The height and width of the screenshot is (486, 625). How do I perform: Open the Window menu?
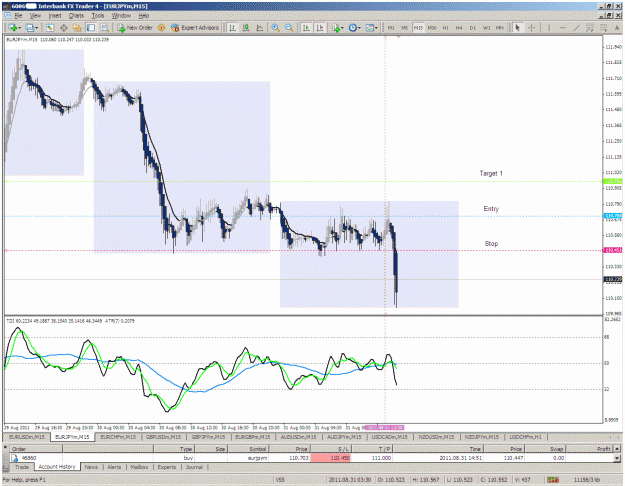click(x=121, y=16)
